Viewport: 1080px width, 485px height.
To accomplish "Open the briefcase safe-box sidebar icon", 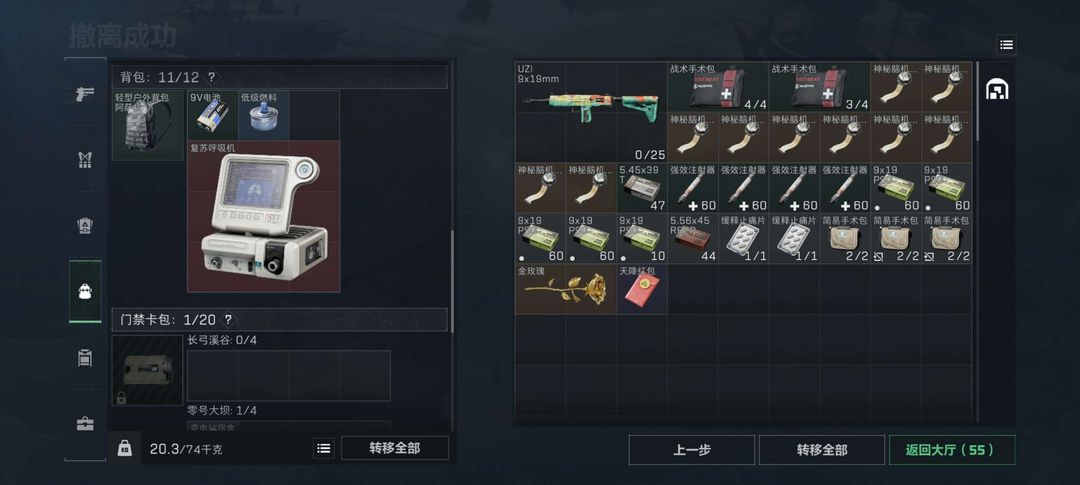I will (x=85, y=424).
